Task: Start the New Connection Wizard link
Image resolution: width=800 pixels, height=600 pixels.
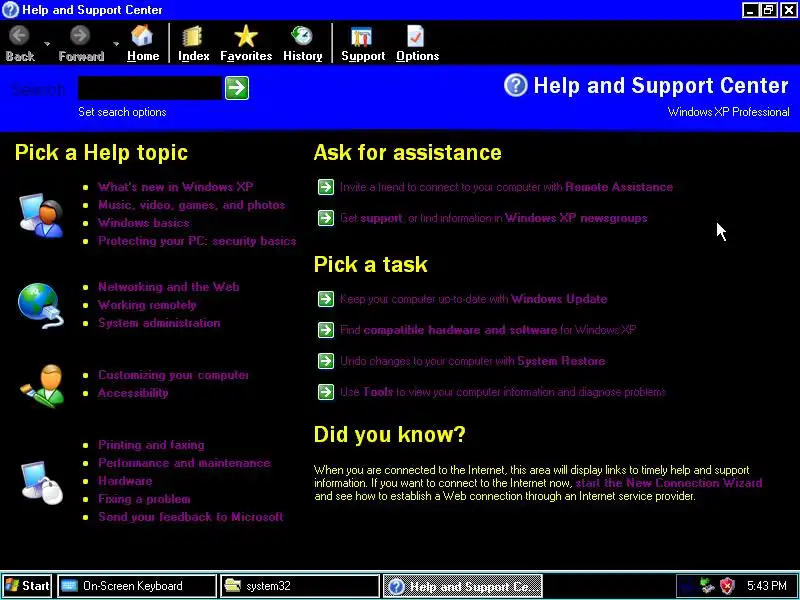Action: click(669, 483)
